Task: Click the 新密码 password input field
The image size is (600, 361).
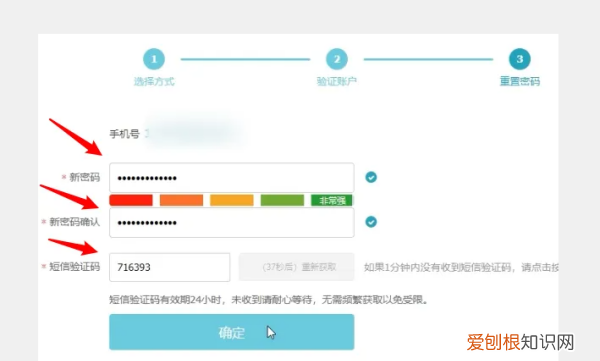Action: point(232,178)
